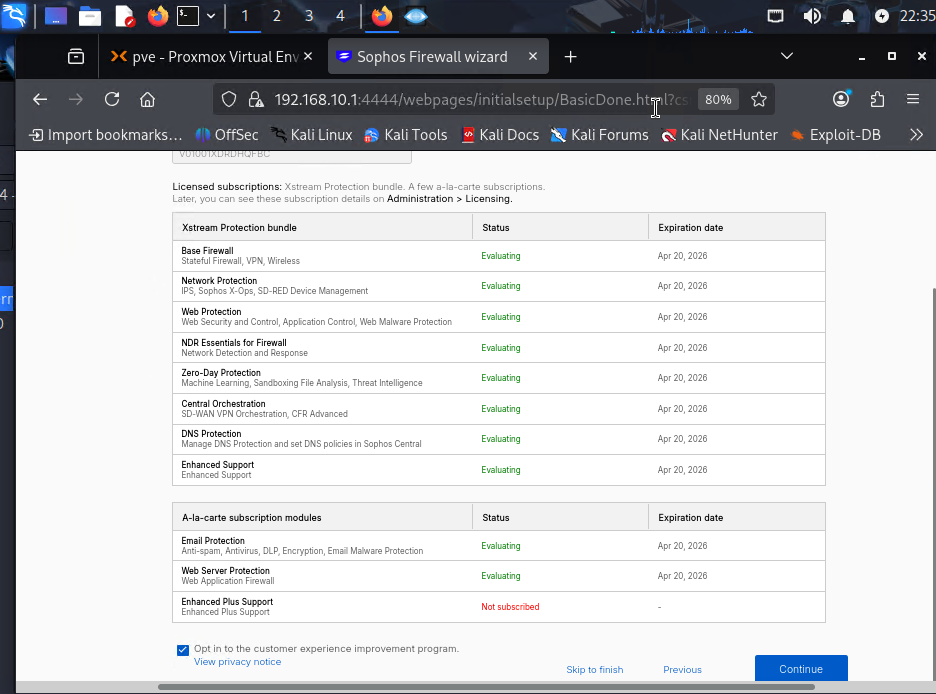
Task: Bookmark this page with star icon
Action: 759,99
